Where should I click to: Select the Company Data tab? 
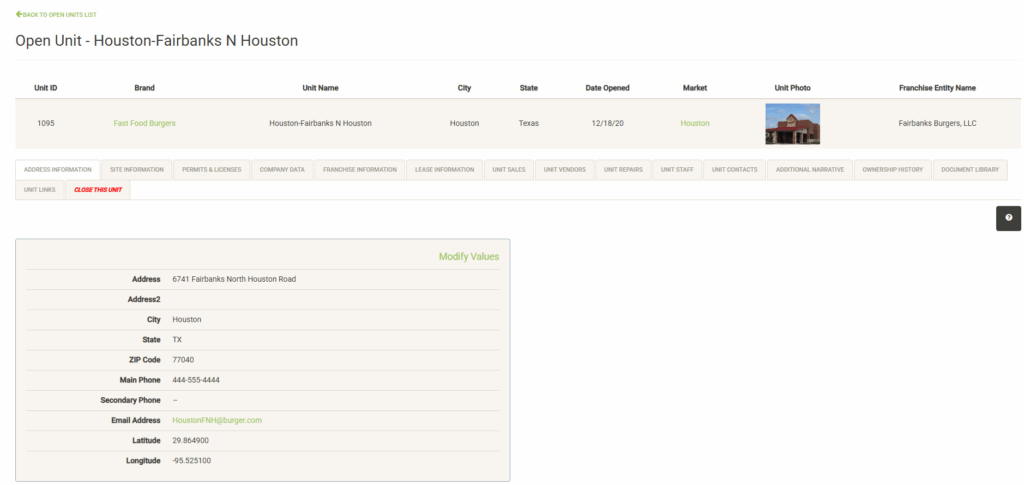(282, 170)
